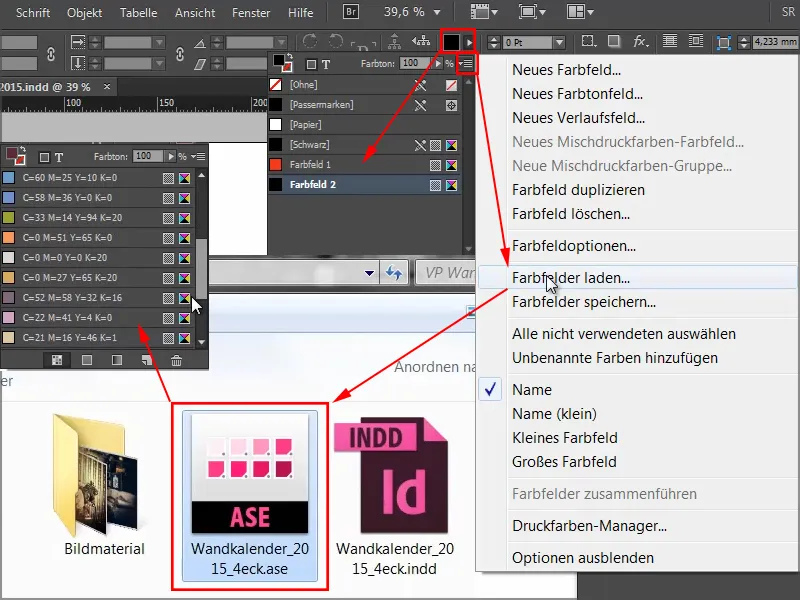Switch to Kleines Farbfeld view
The width and height of the screenshot is (800, 600).
click(565, 438)
